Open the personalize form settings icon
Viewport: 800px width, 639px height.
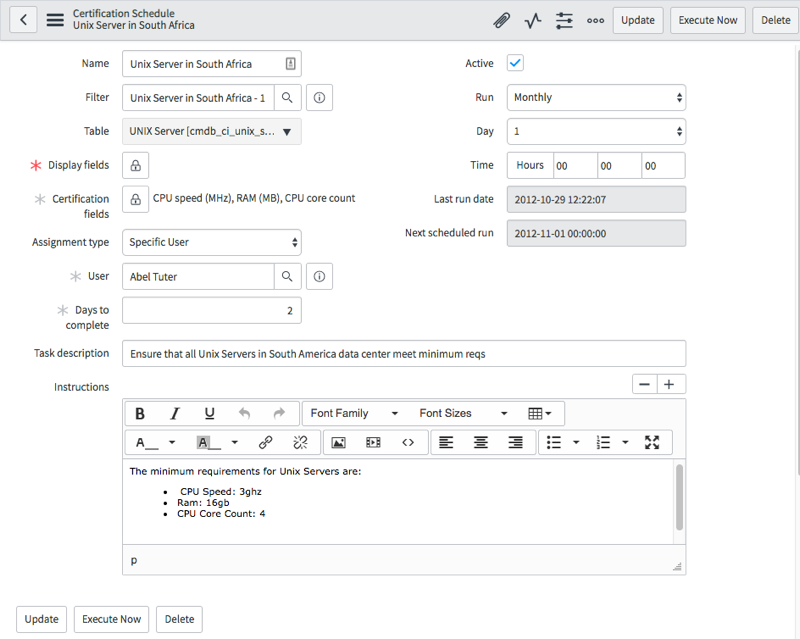564,20
